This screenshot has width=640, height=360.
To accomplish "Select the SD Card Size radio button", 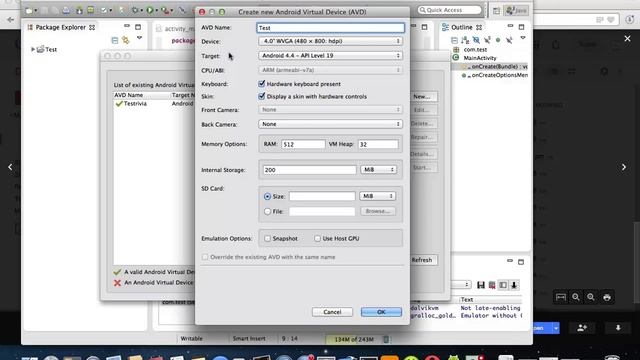I will (x=267, y=196).
